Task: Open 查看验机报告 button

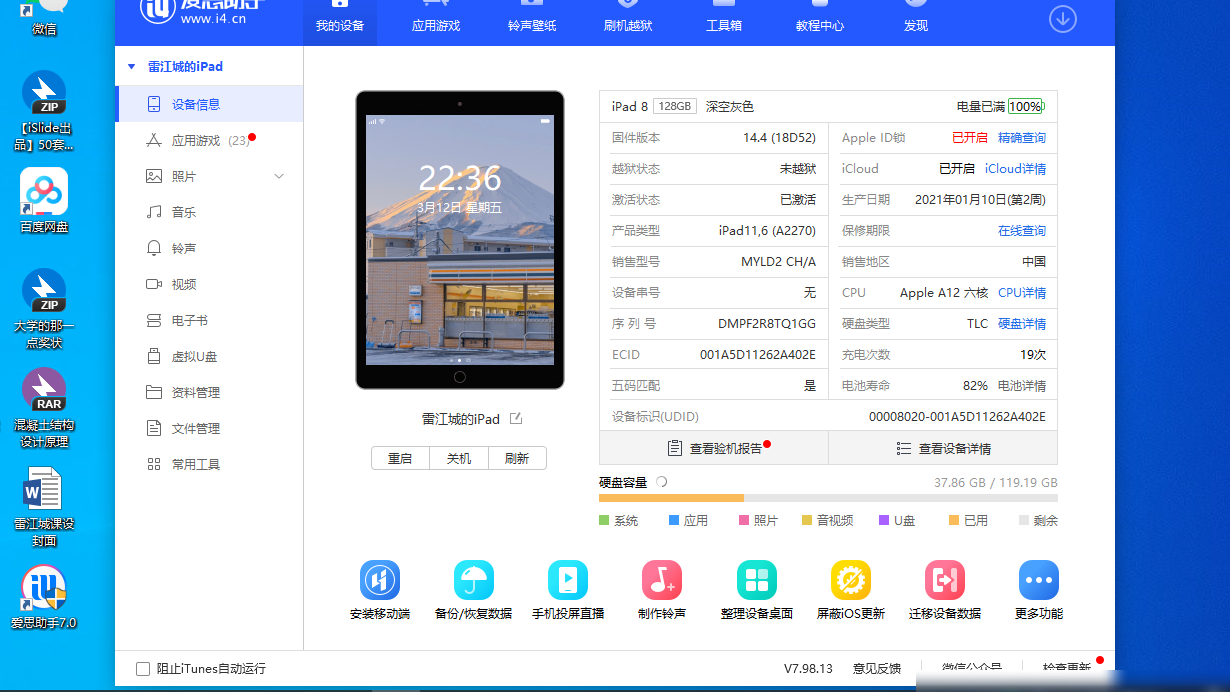Action: (x=714, y=449)
